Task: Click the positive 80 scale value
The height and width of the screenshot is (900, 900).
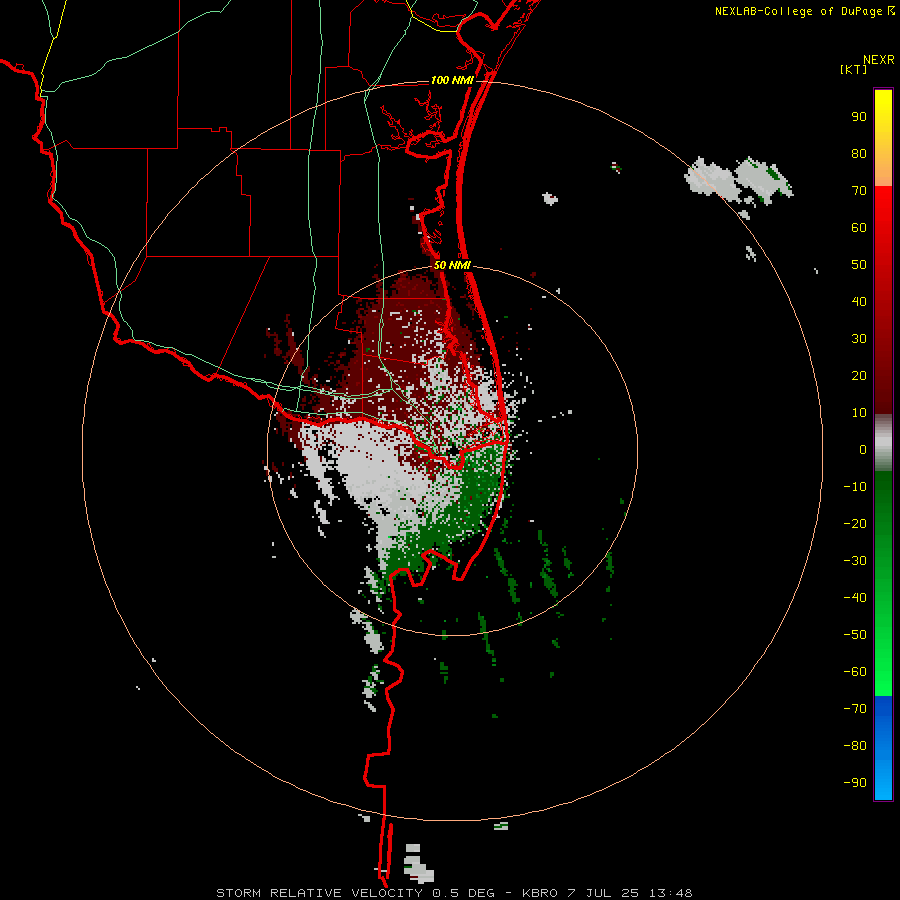Action: [859, 153]
